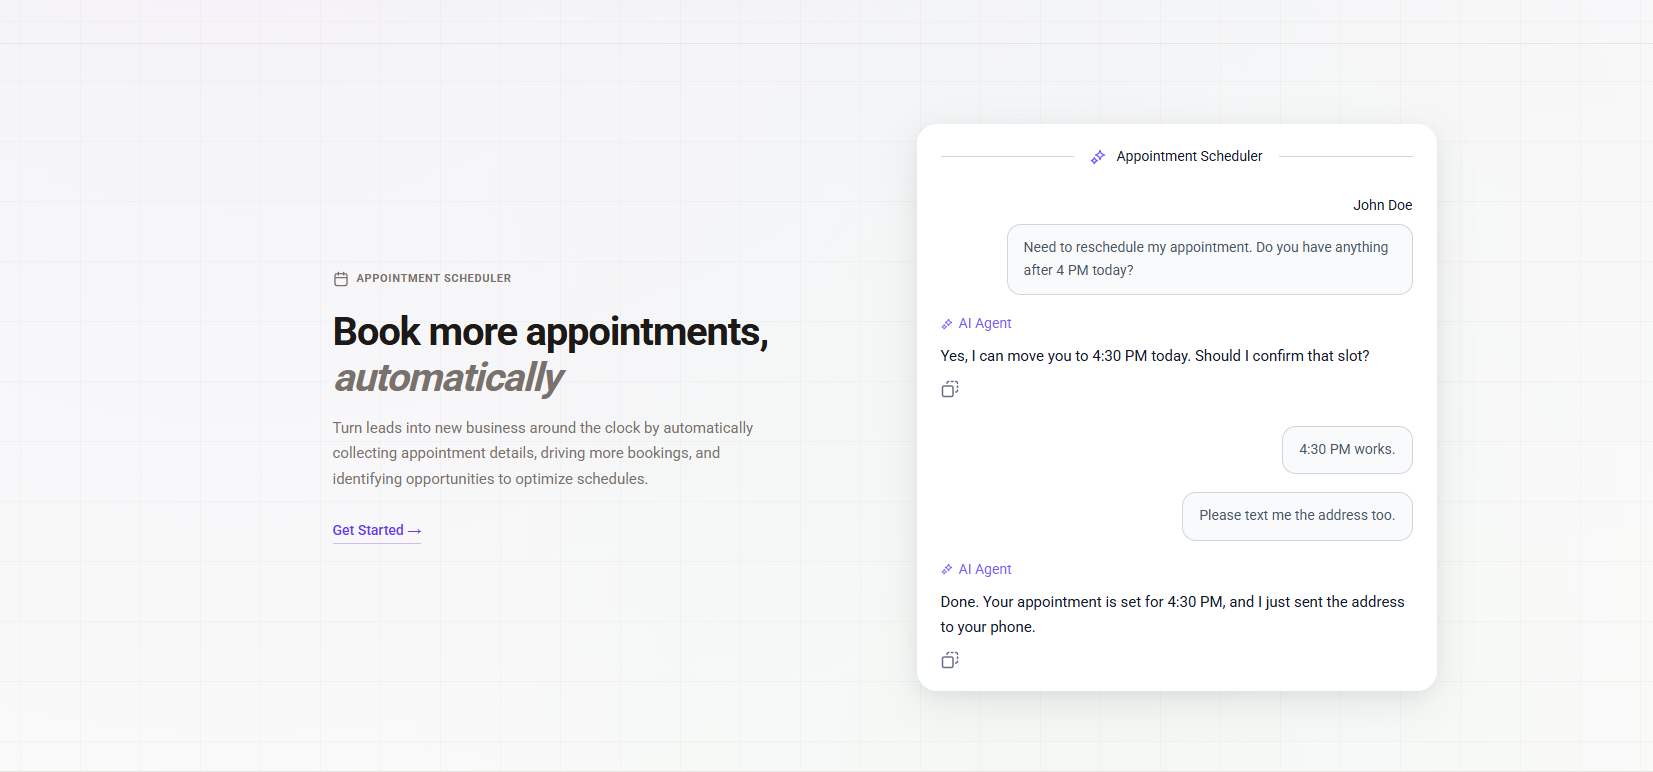The height and width of the screenshot is (772, 1653).
Task: Click the AI Agent sparkle icon above Done message
Action: (x=947, y=570)
